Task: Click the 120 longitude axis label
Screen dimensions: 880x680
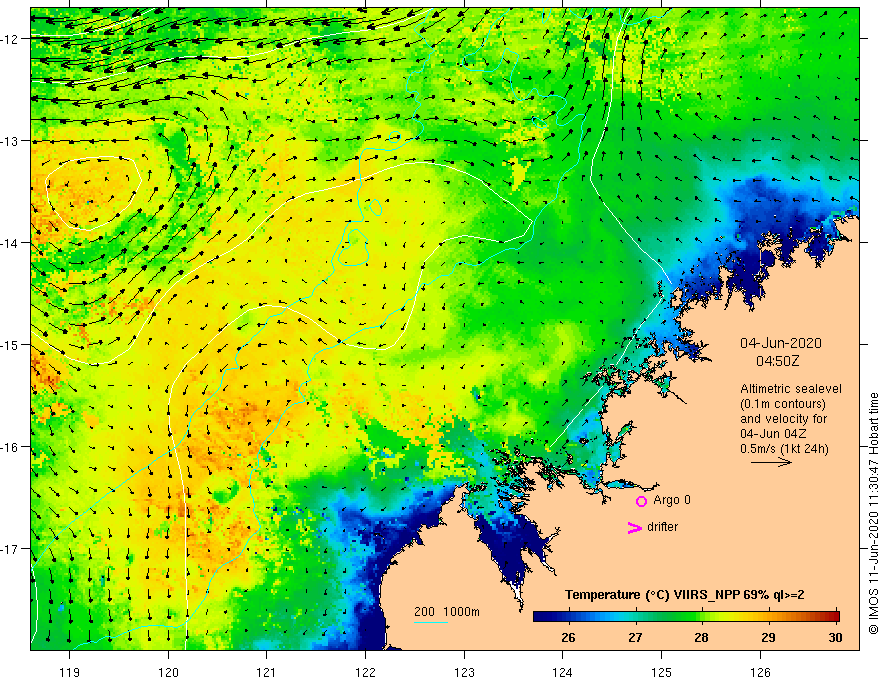Action: tap(168, 672)
